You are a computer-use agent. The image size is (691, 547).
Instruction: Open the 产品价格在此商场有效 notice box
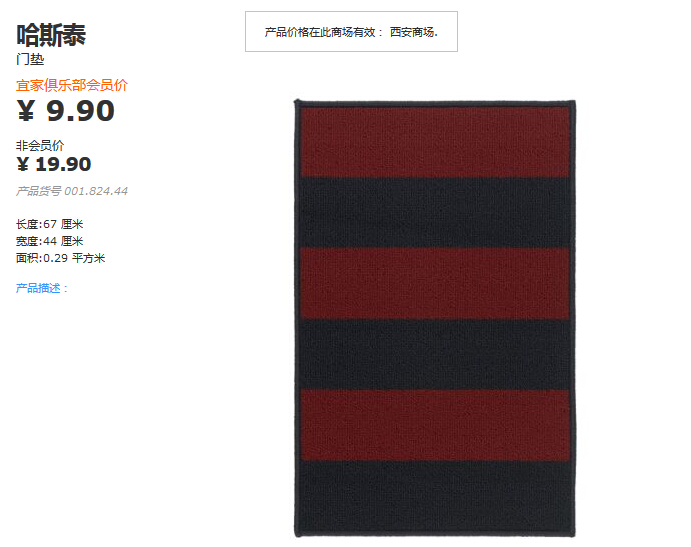(351, 32)
